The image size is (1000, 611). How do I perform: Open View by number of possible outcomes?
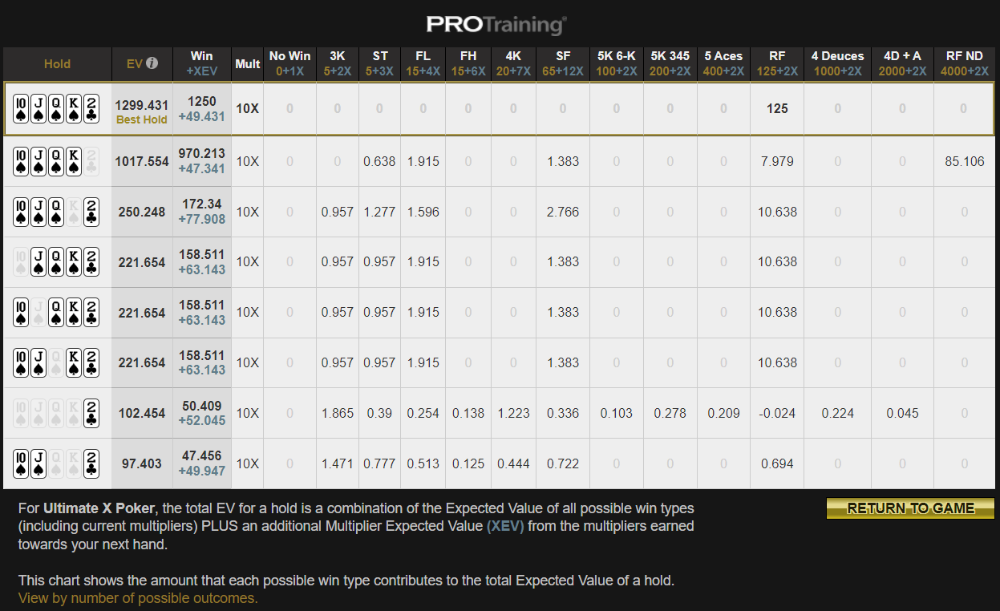coord(137,598)
